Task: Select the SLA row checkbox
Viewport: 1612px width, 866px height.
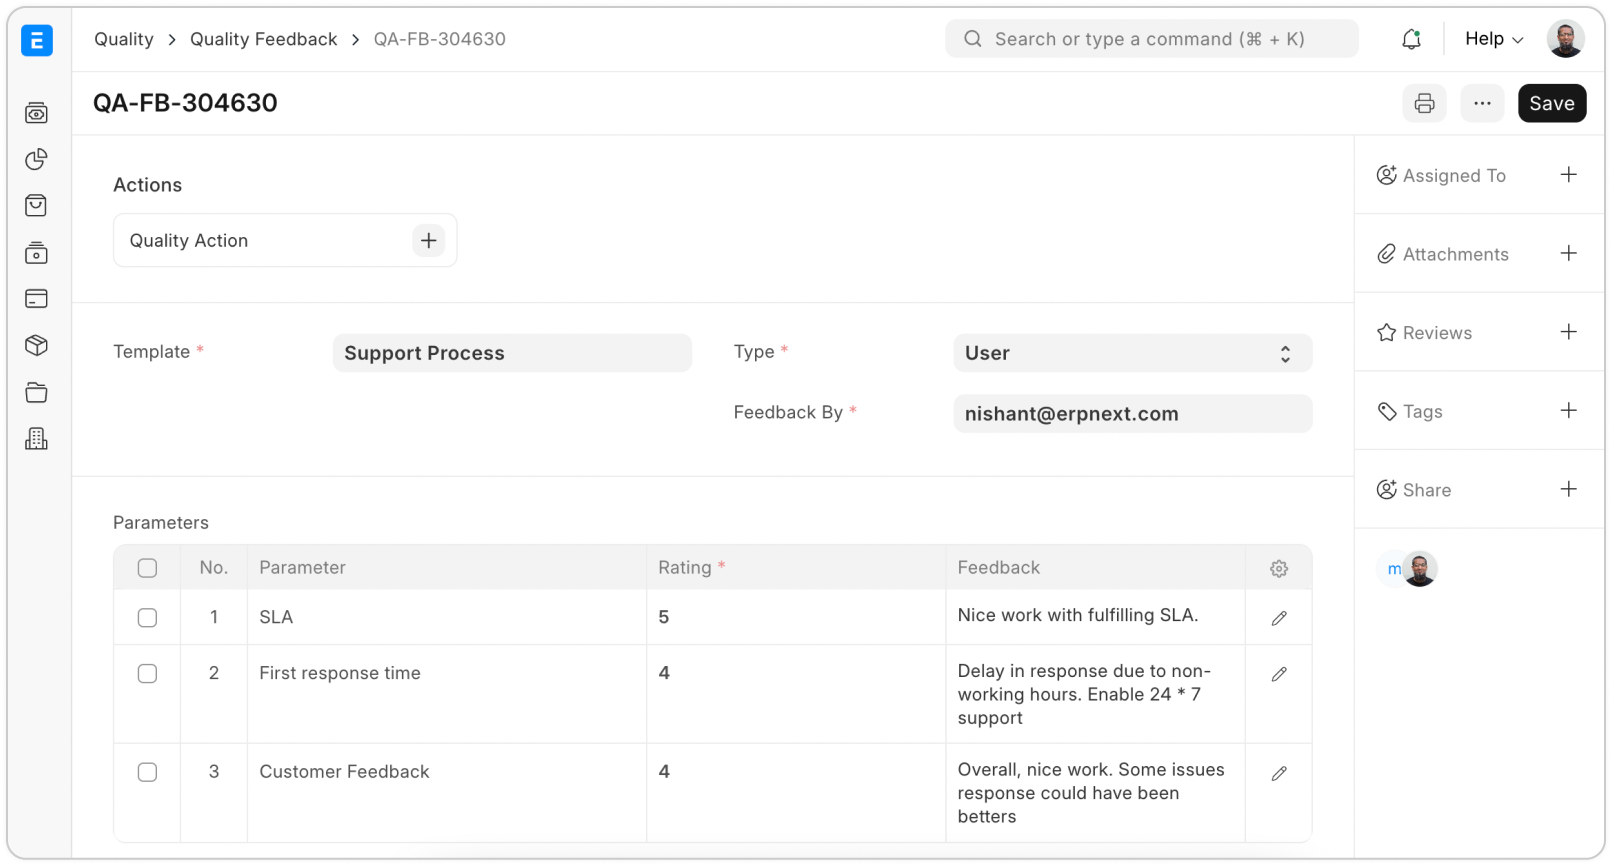Action: click(147, 618)
